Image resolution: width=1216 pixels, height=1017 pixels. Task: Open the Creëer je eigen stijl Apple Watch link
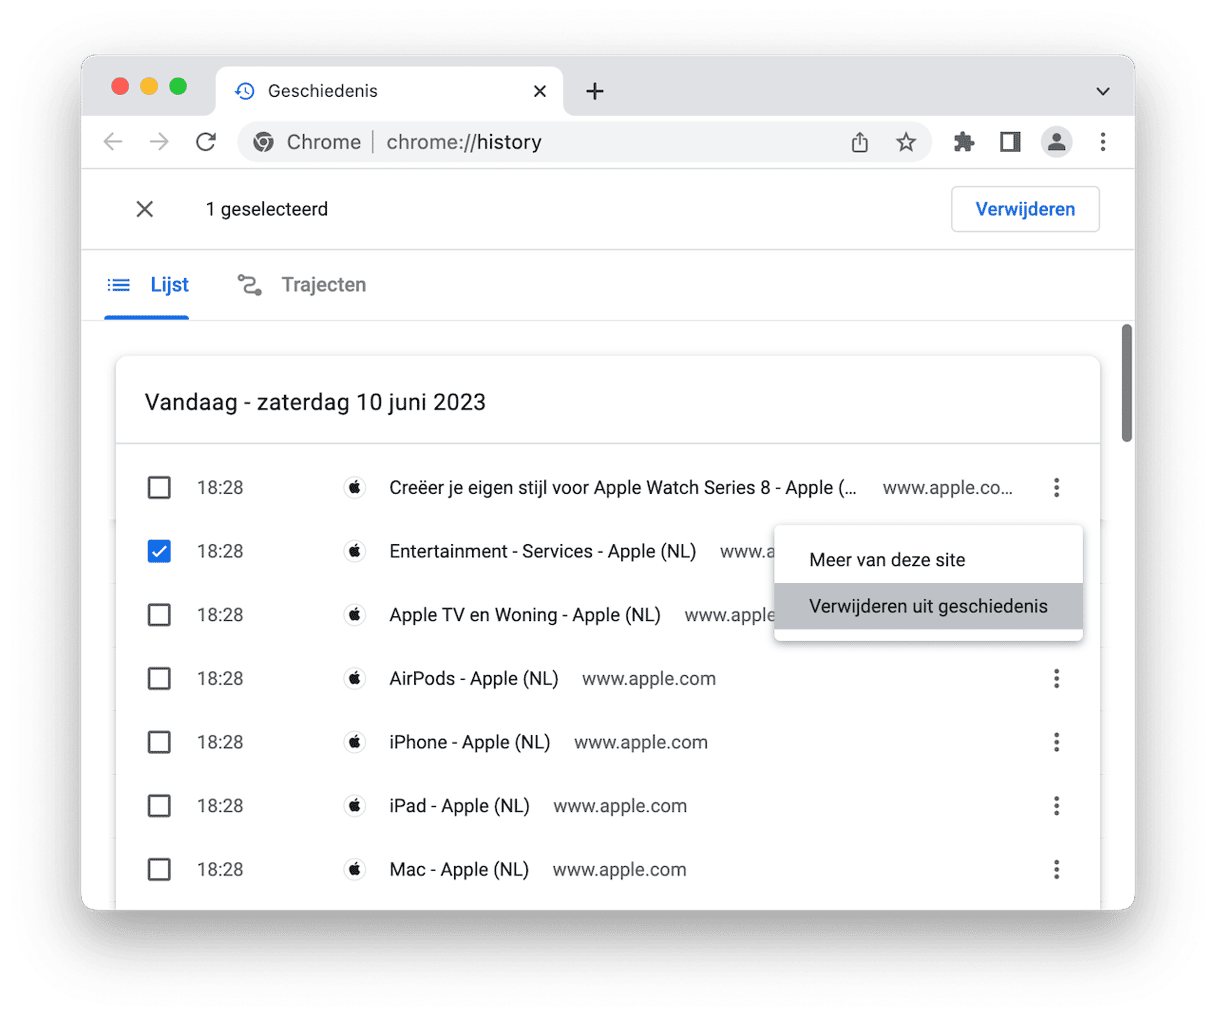[x=623, y=488]
